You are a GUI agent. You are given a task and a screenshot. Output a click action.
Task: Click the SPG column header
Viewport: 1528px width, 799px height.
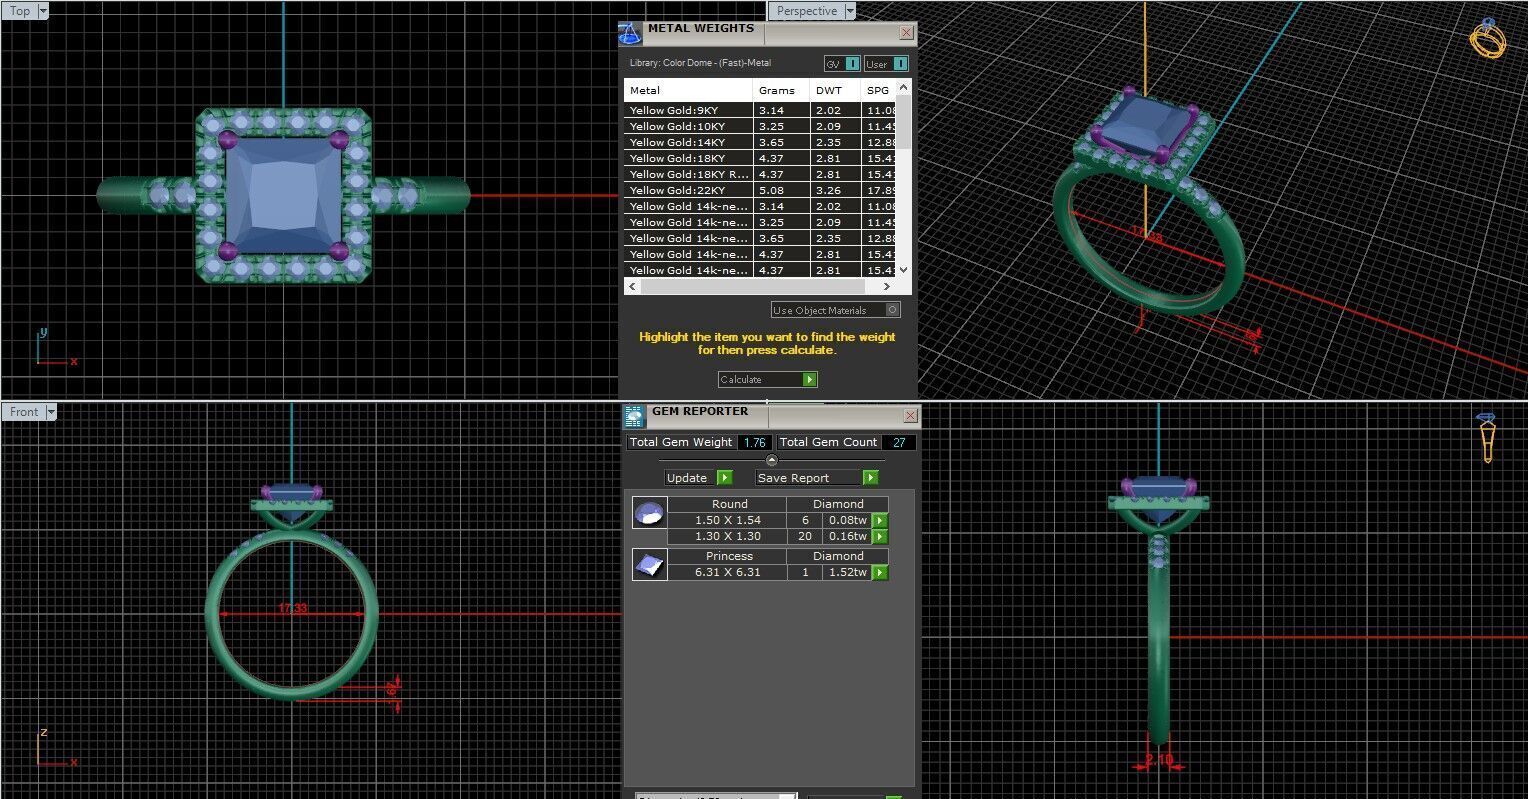pyautogui.click(x=879, y=90)
